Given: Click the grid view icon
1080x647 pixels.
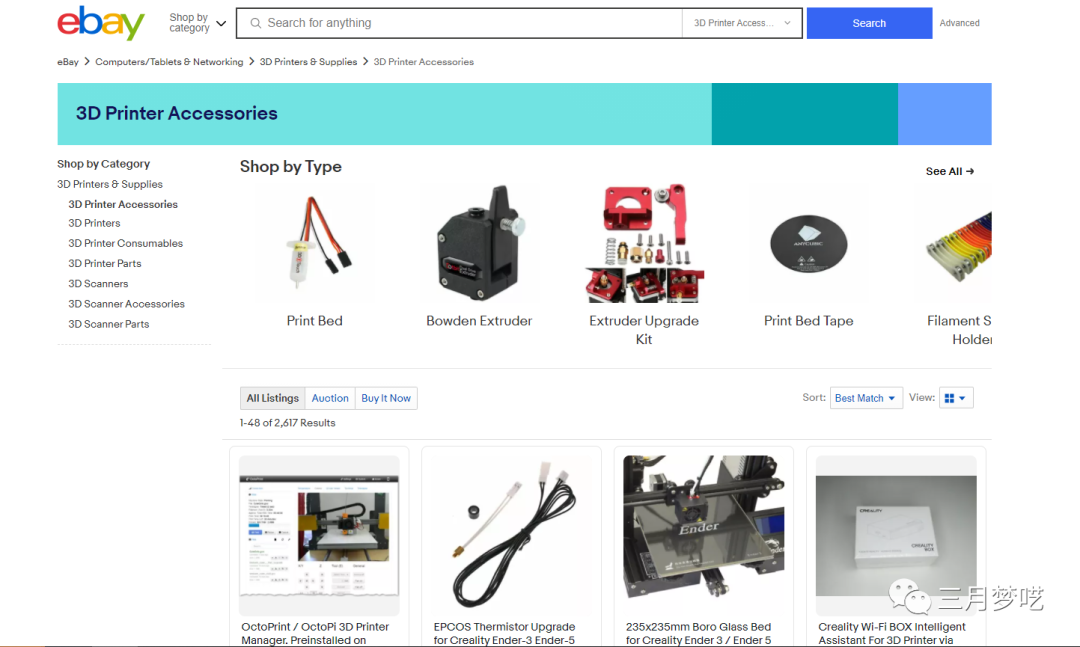Looking at the screenshot, I should pyautogui.click(x=956, y=398).
